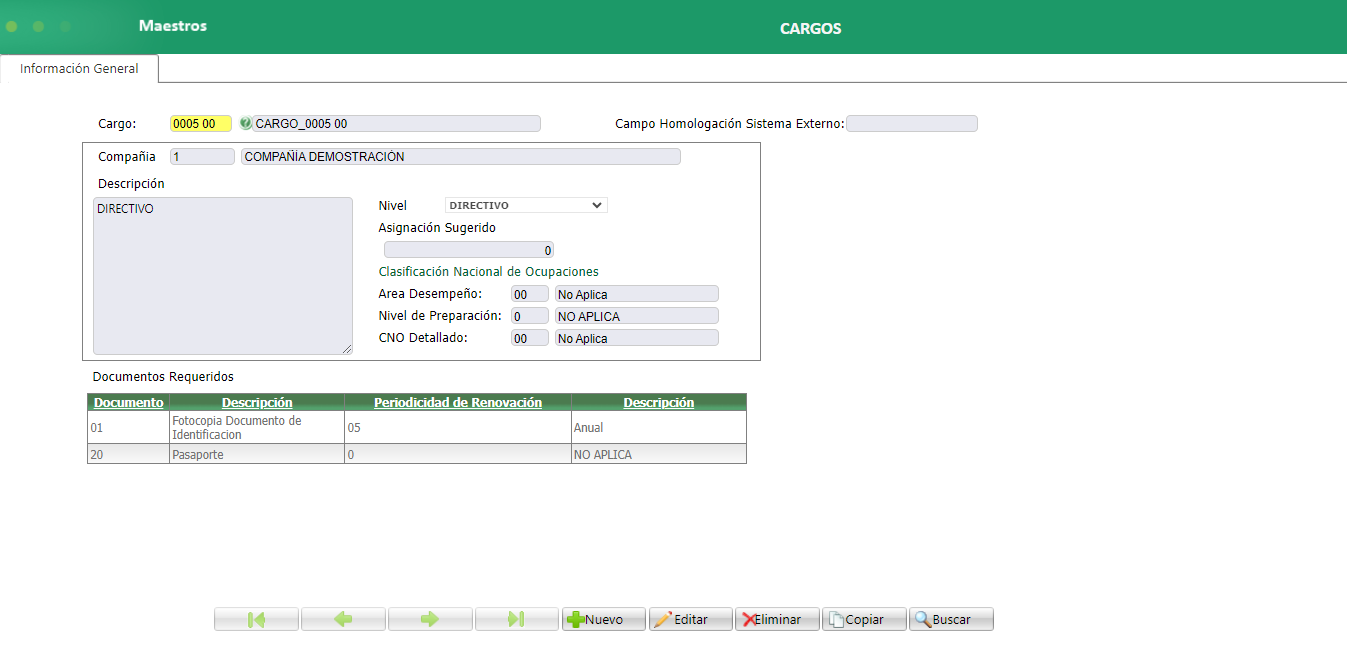The width and height of the screenshot is (1347, 652).
Task: Open the Maestros menu in header
Action: click(173, 26)
